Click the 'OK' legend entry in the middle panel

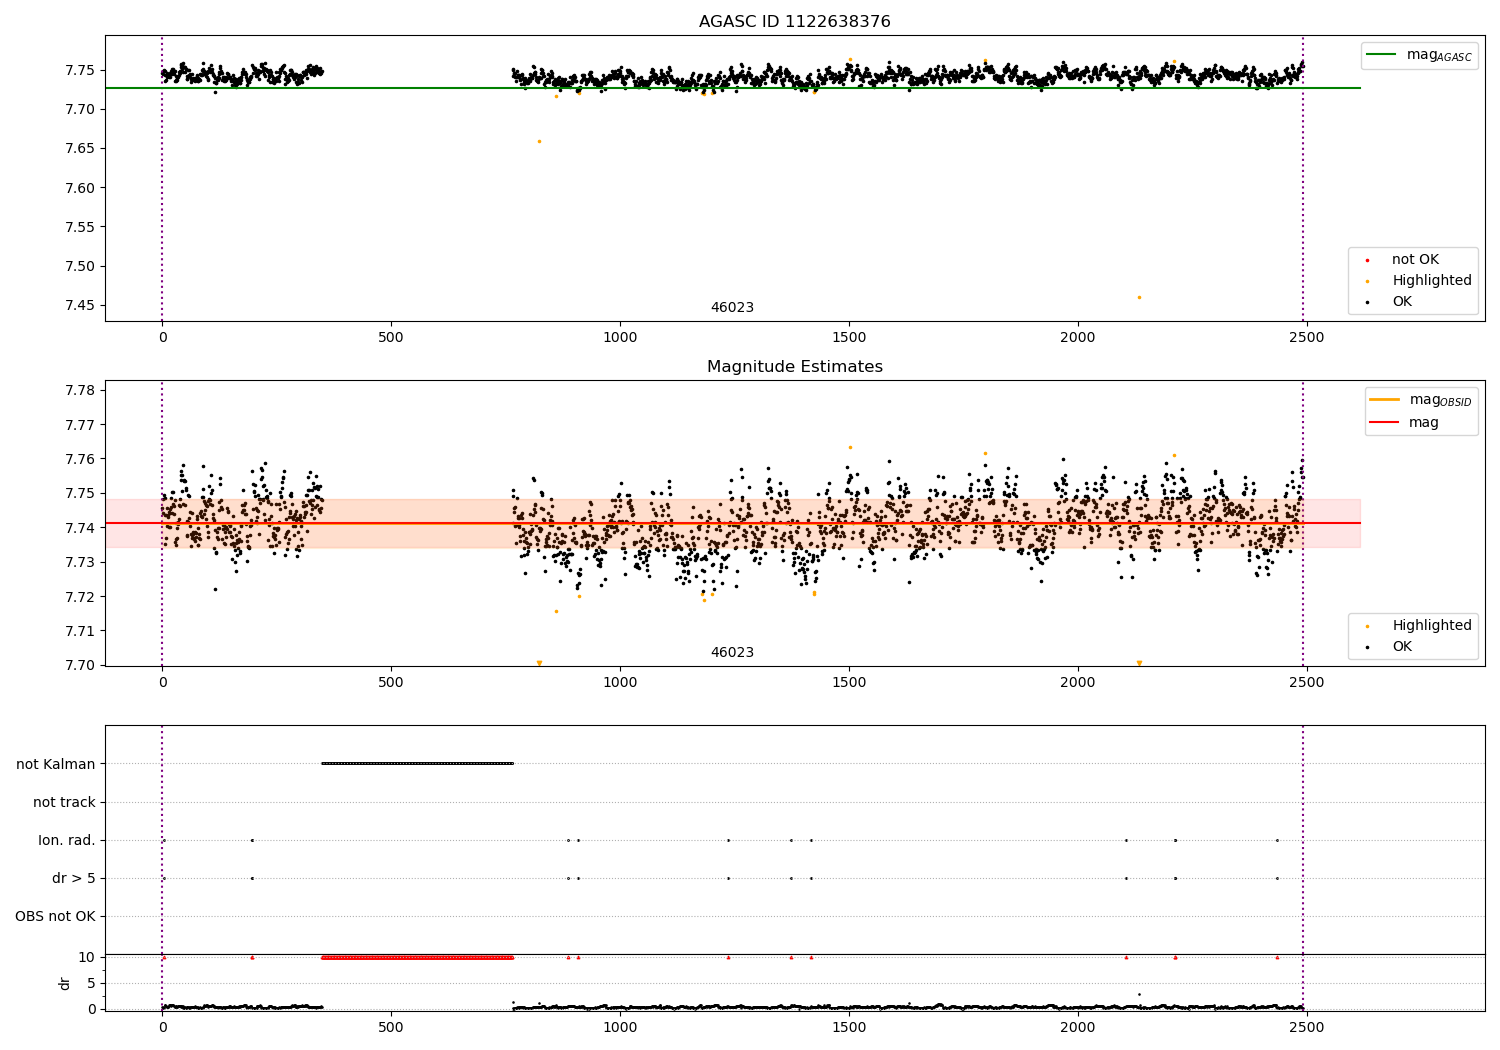pyautogui.click(x=1390, y=647)
